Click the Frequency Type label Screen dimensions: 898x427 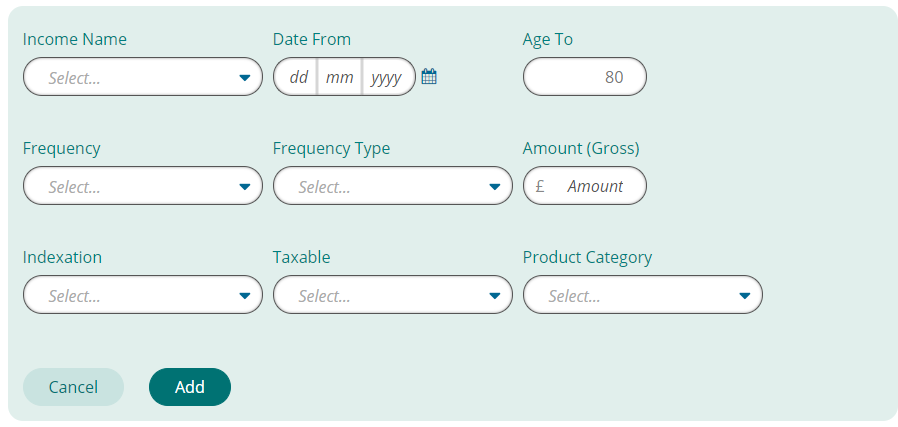(x=331, y=149)
